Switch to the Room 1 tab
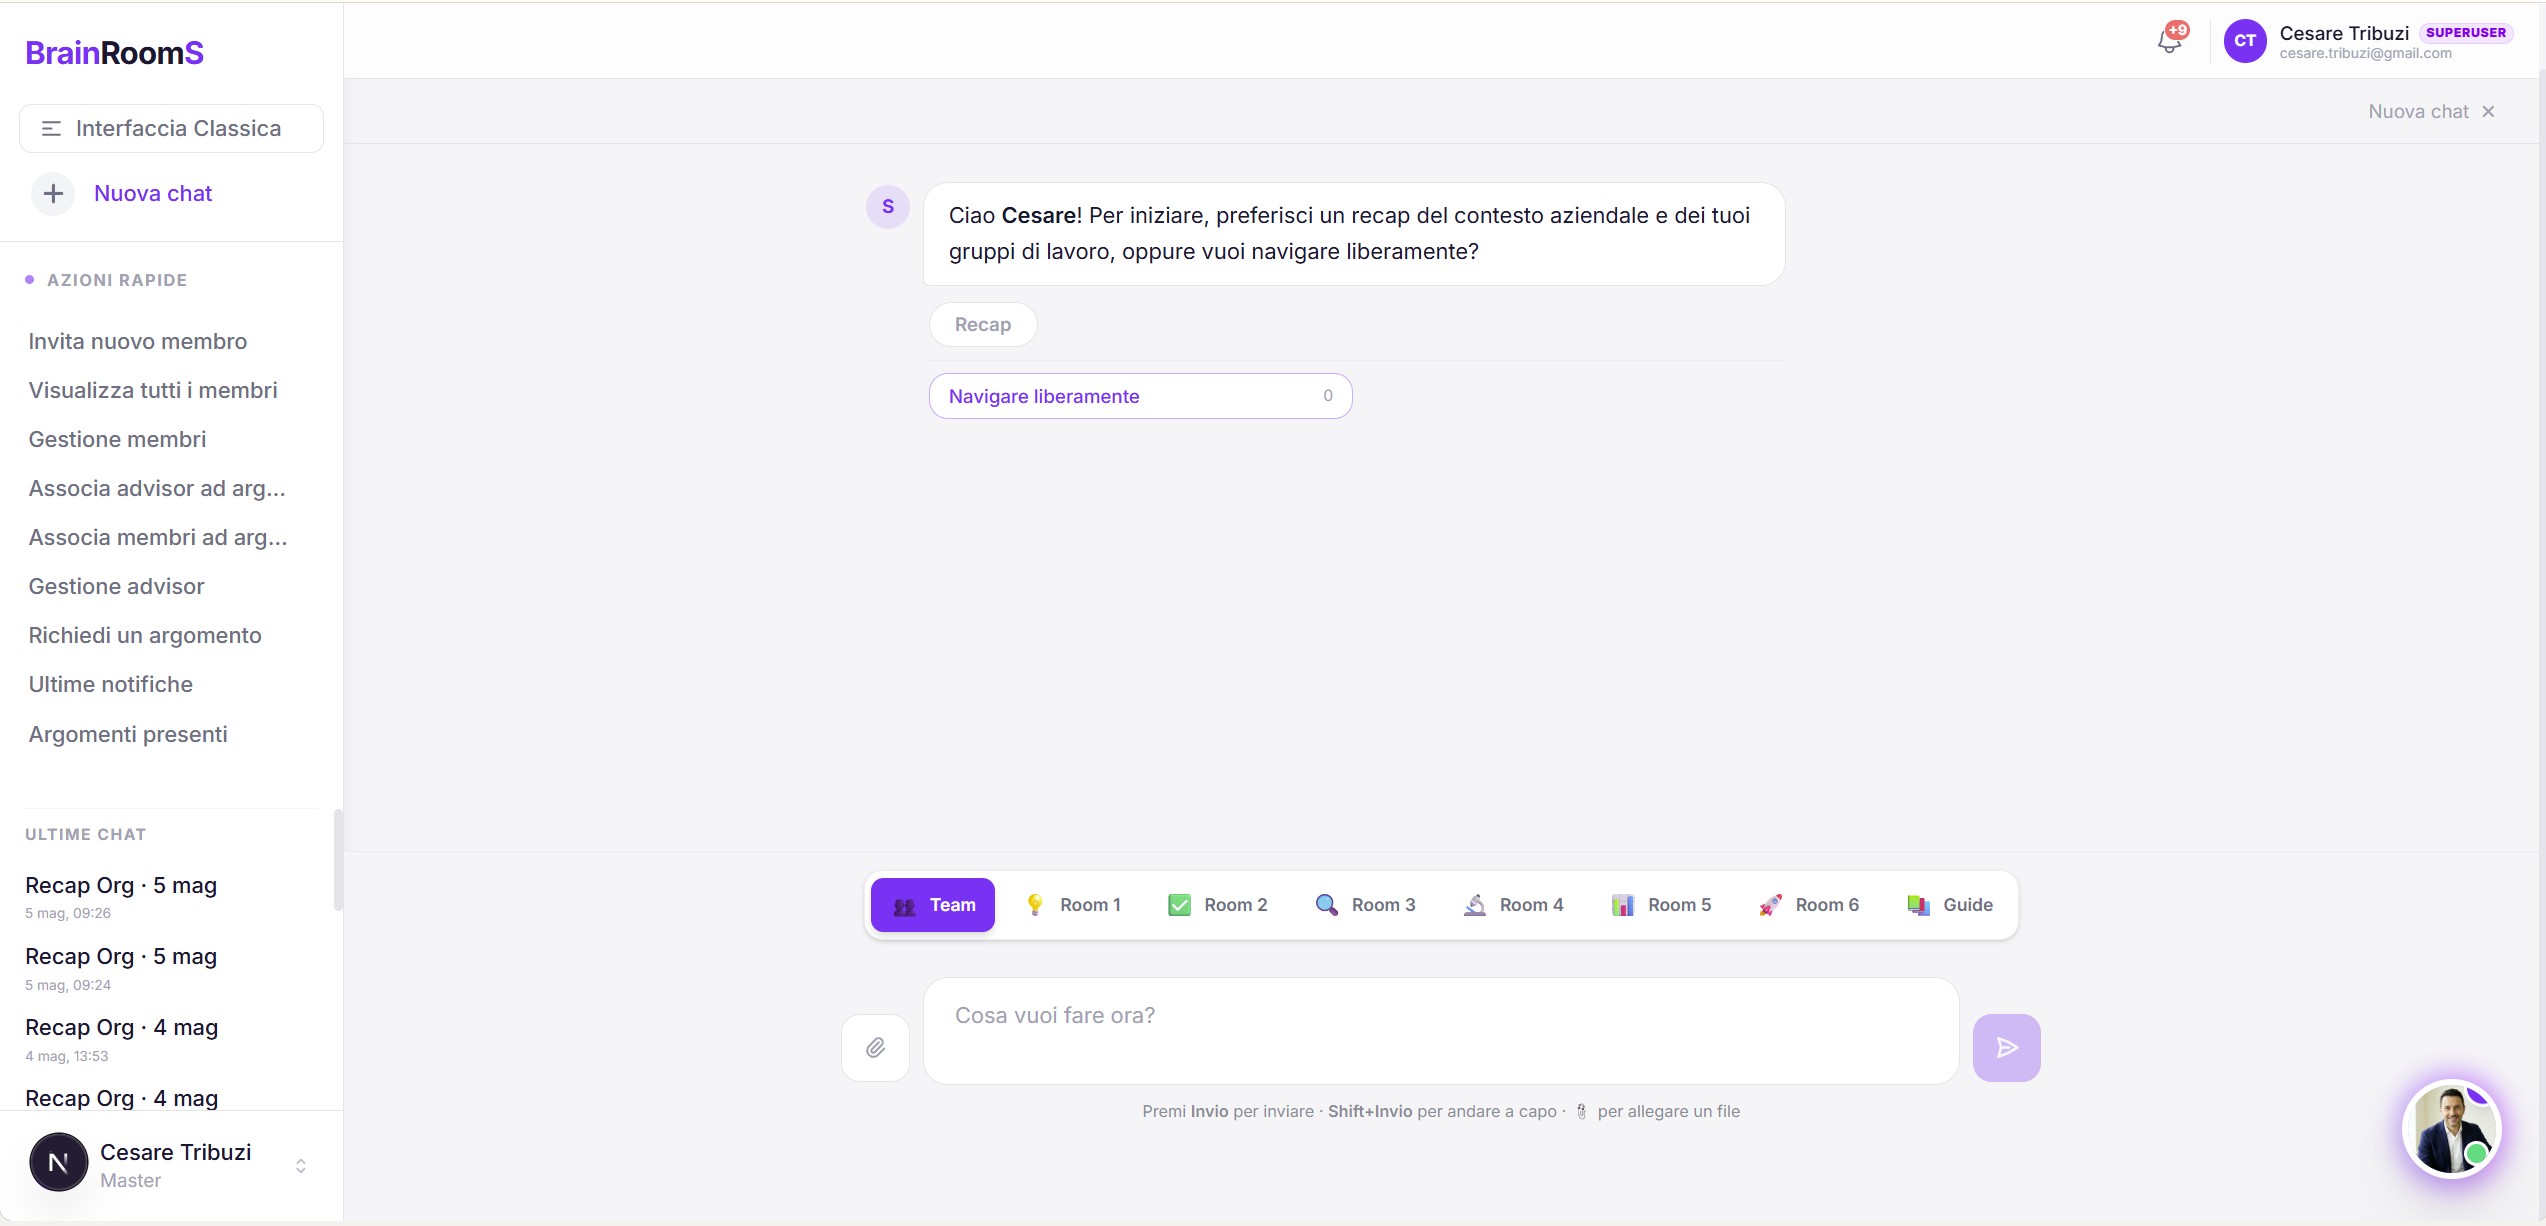This screenshot has width=2546, height=1226. (x=1072, y=905)
